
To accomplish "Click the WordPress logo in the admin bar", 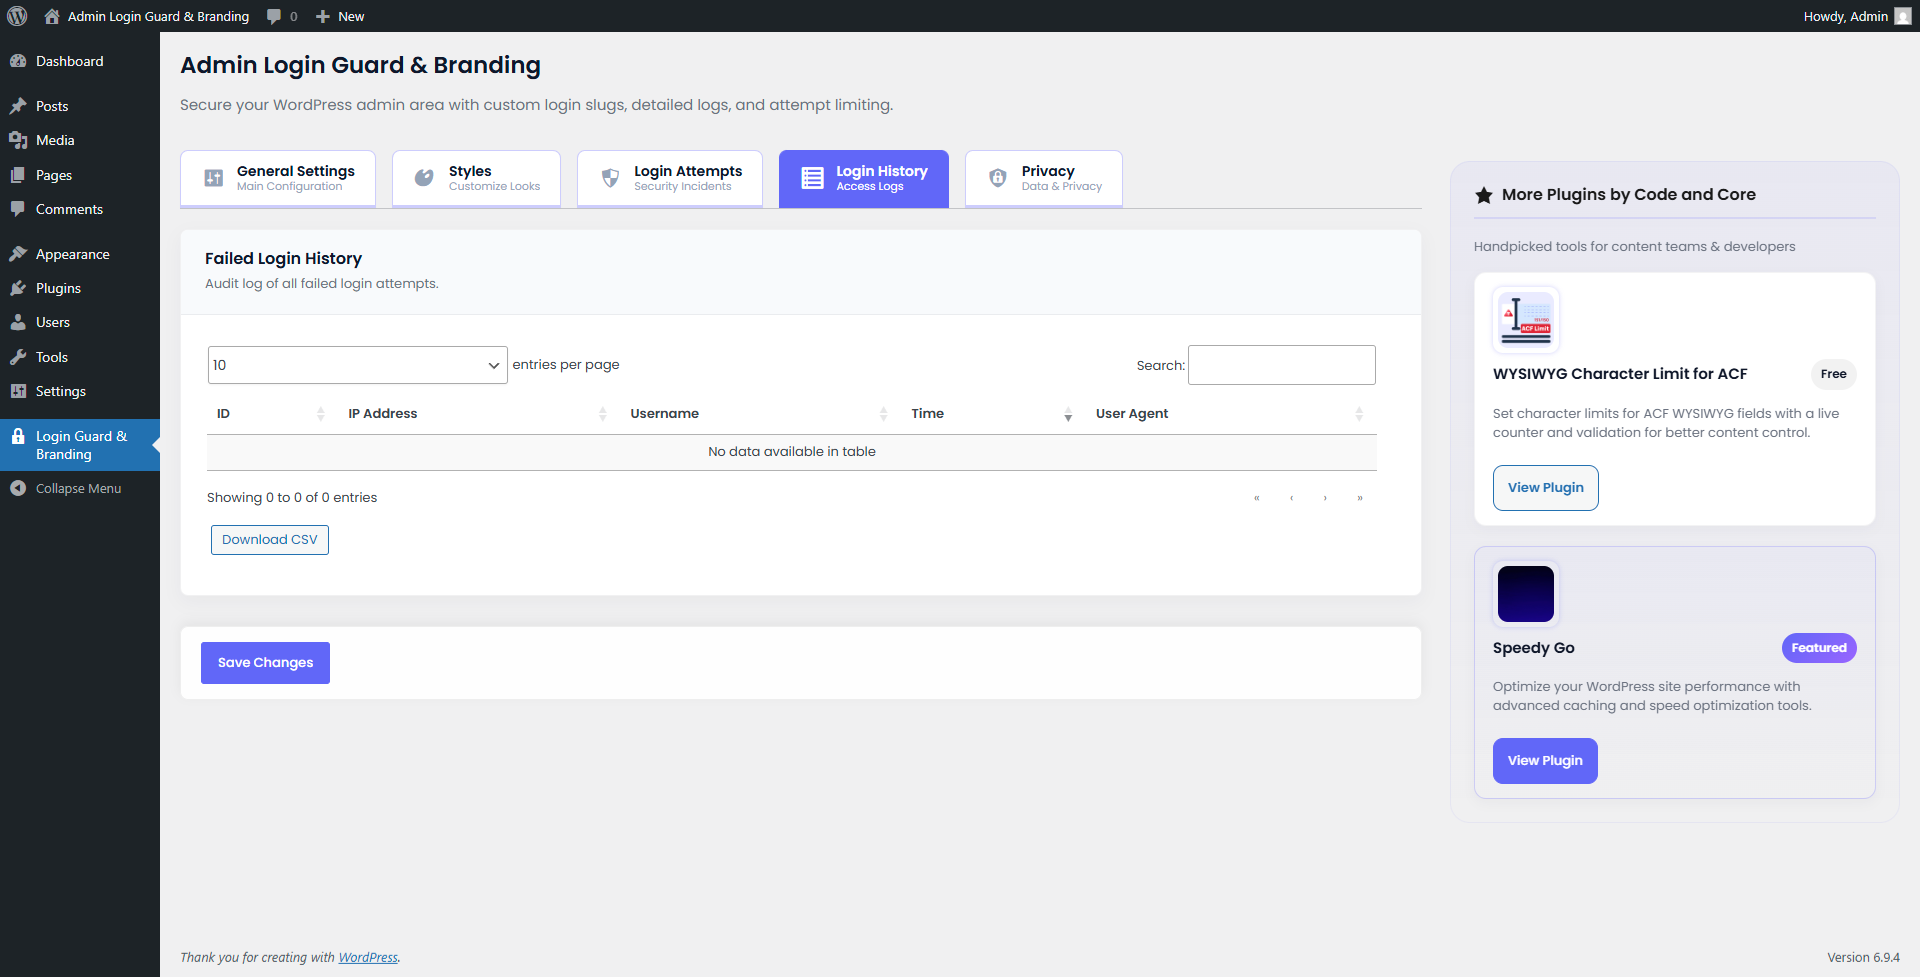I will pos(16,16).
